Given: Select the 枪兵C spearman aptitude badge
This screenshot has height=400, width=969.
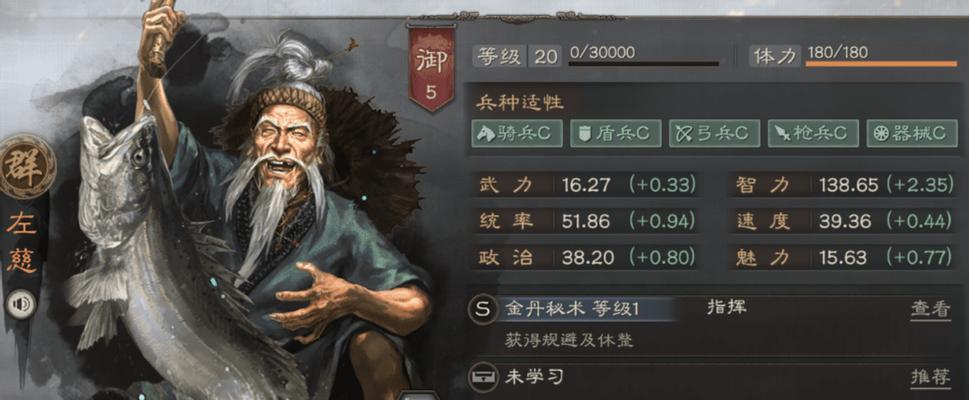Looking at the screenshot, I should tap(813, 134).
